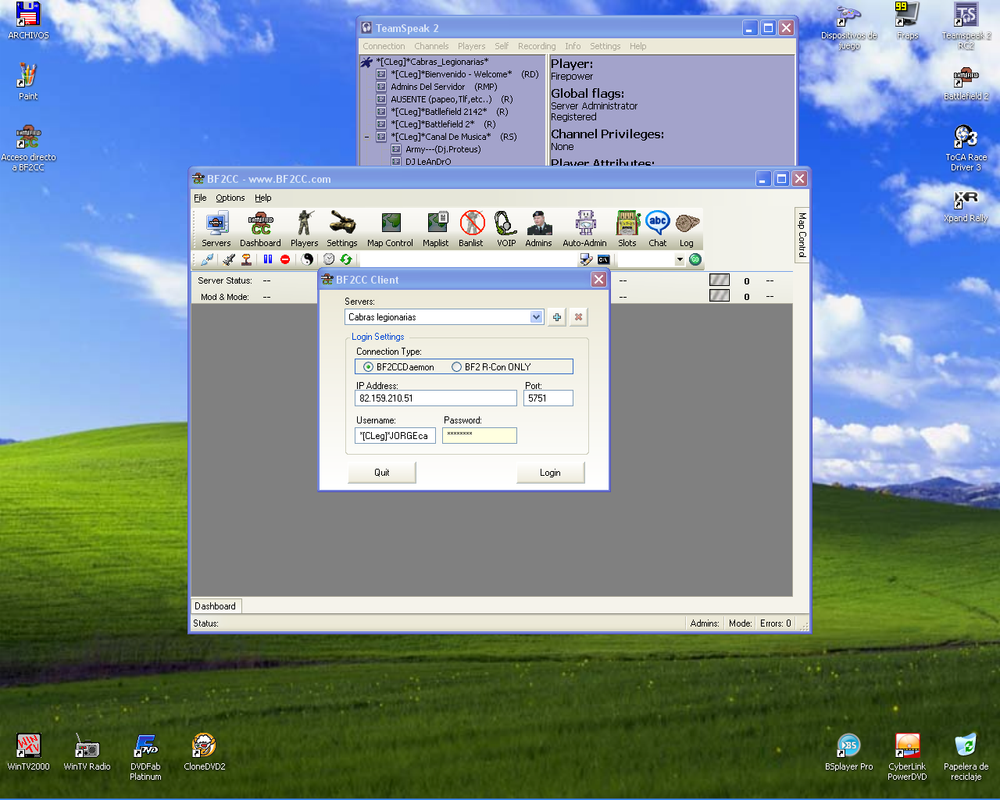The image size is (1000, 800).
Task: Click the blue pause icon in small toolbar
Action: tap(268, 260)
